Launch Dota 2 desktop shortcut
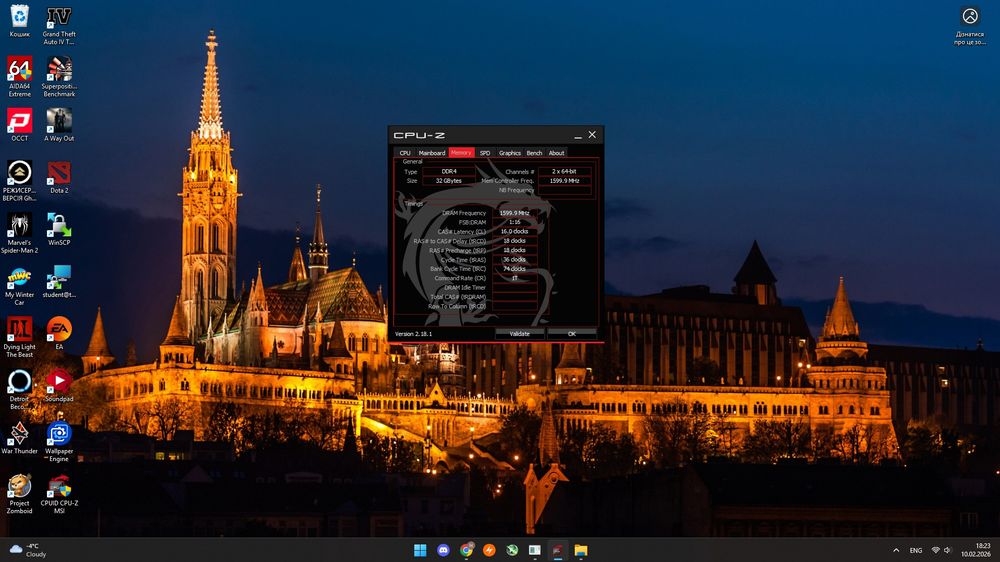 [59, 177]
